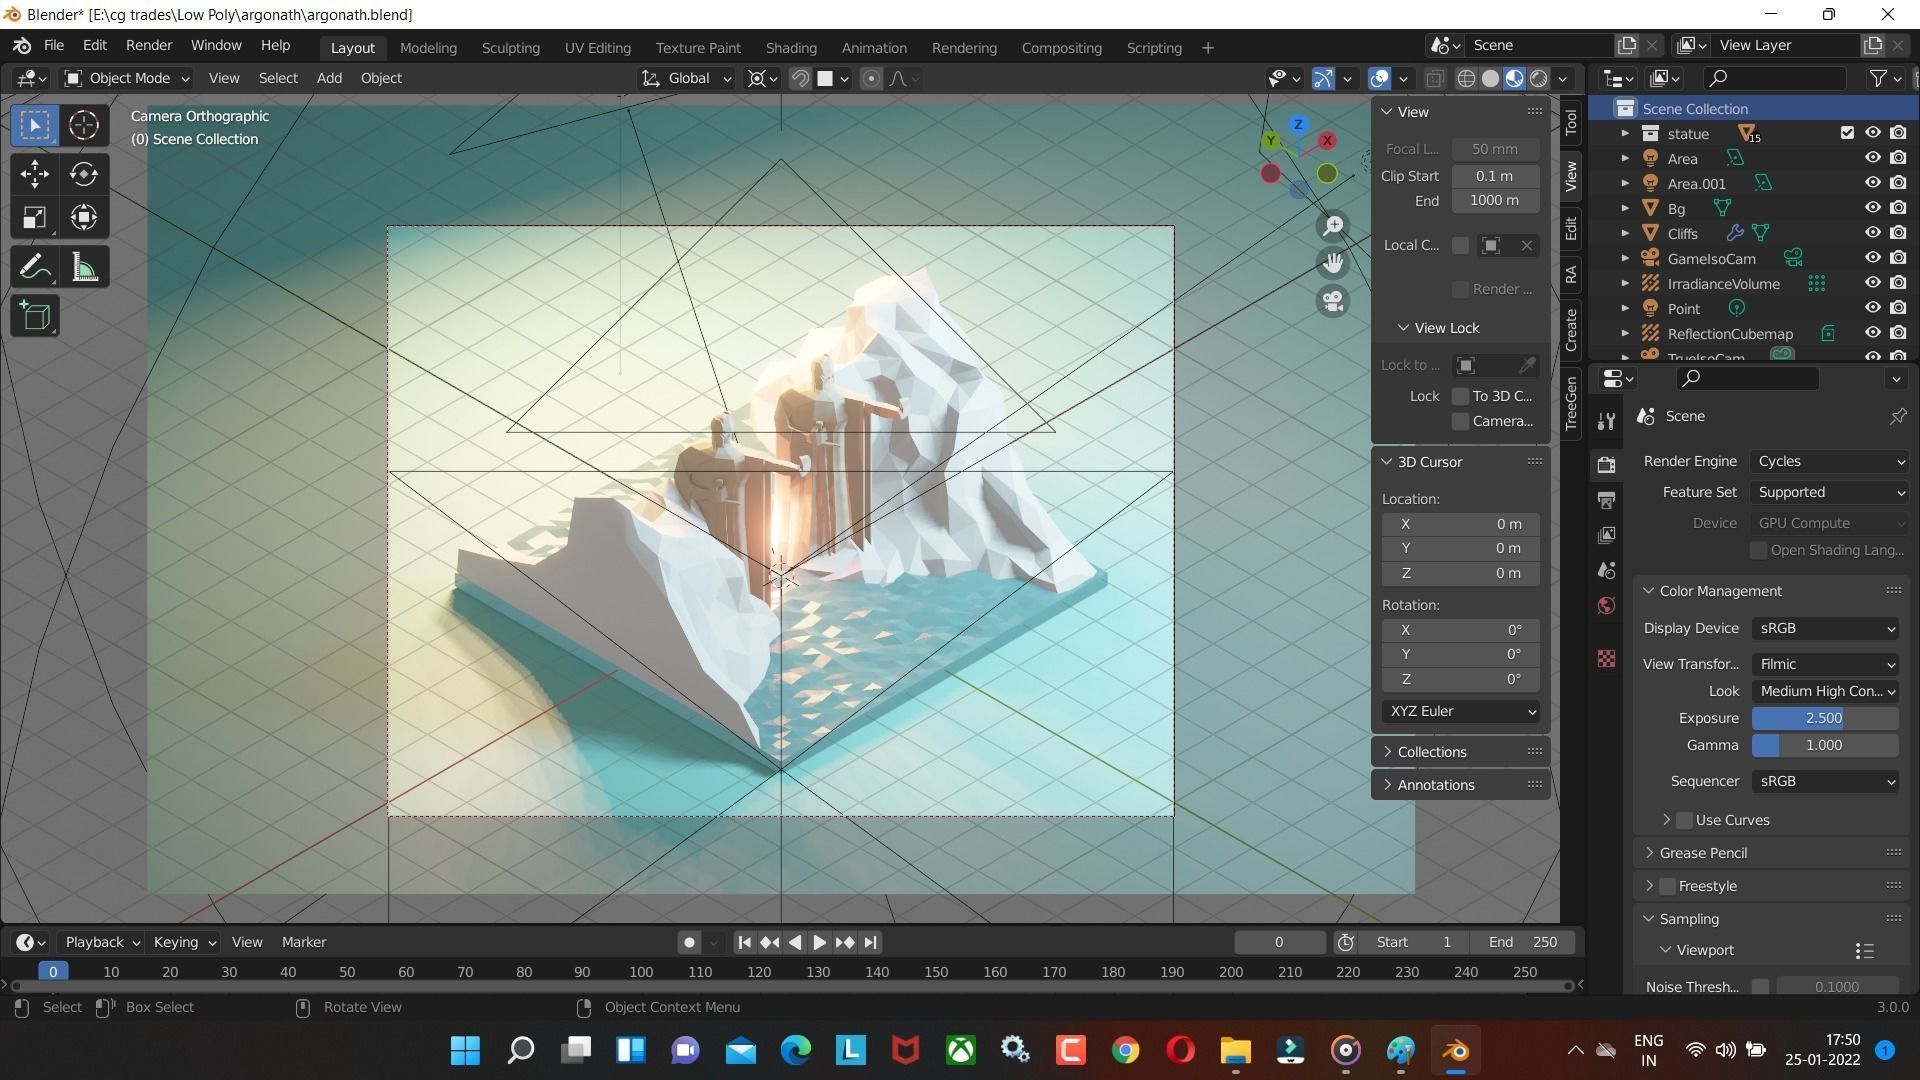
Task: Enable the Use Curves checkbox
Action: [1684, 820]
